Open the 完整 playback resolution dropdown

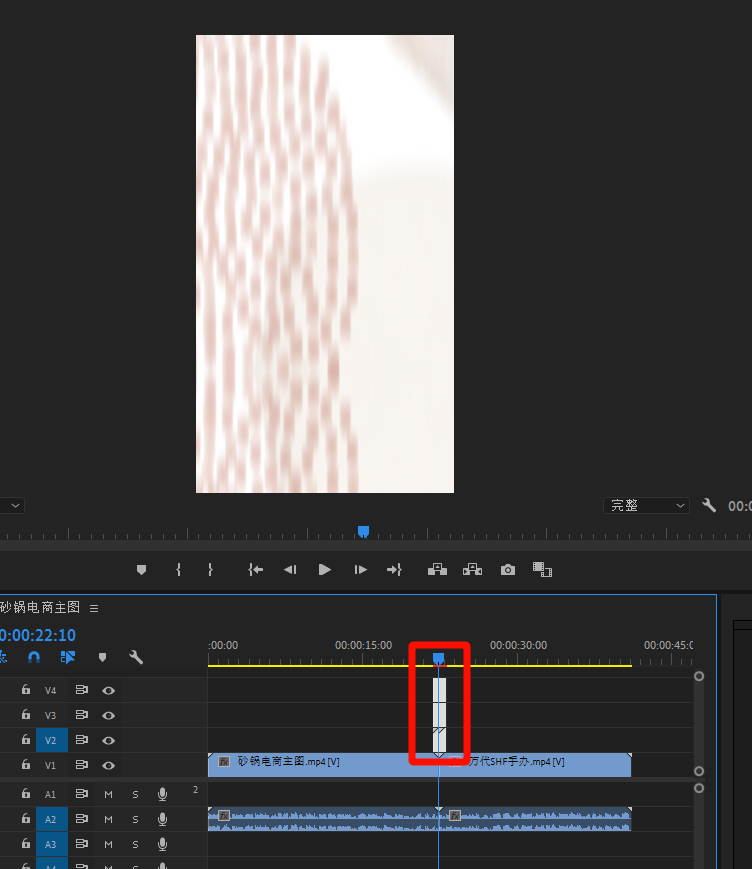(646, 506)
